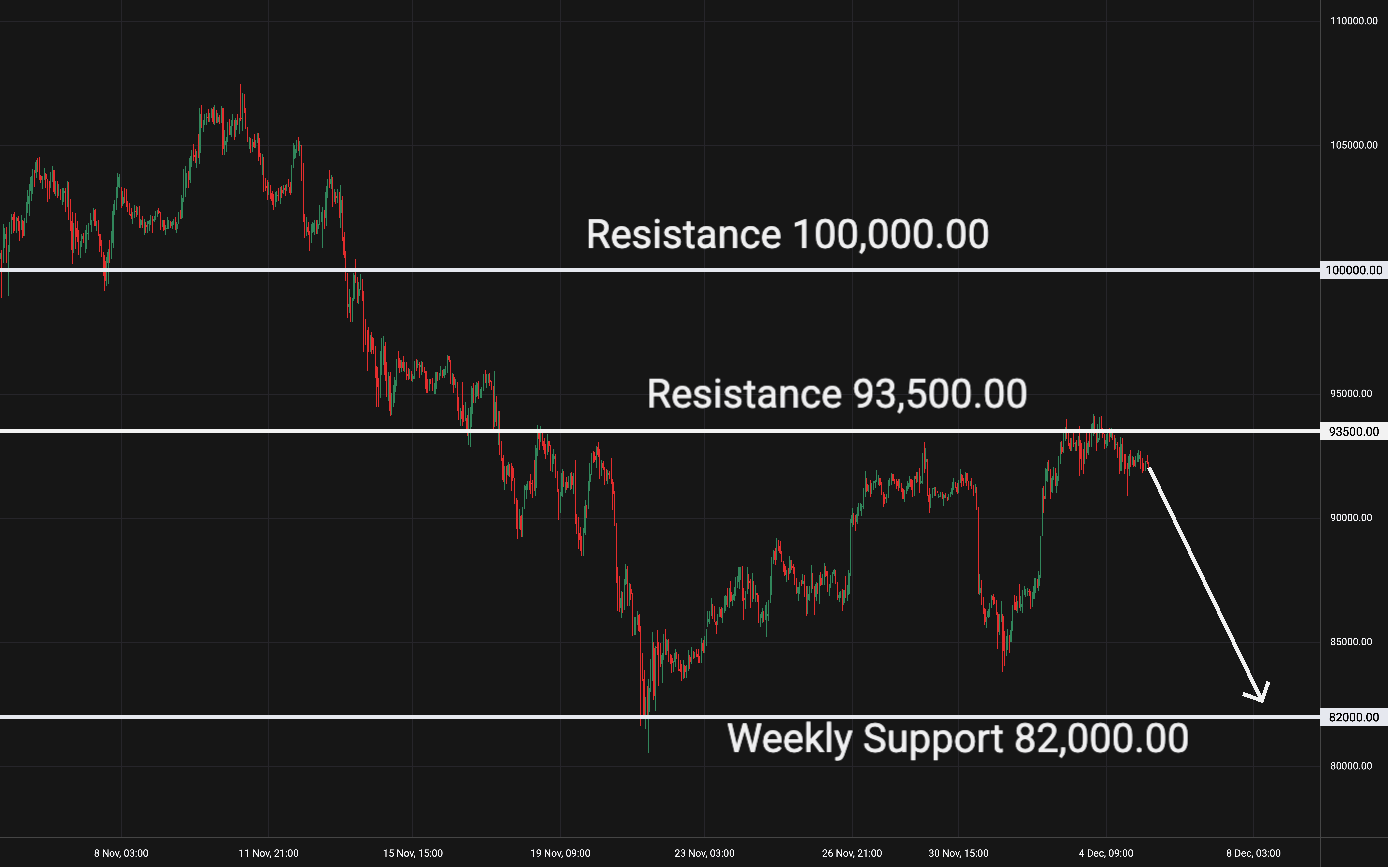This screenshot has width=1388, height=867.
Task: Click the 105000.00 price axis label
Action: click(1354, 145)
